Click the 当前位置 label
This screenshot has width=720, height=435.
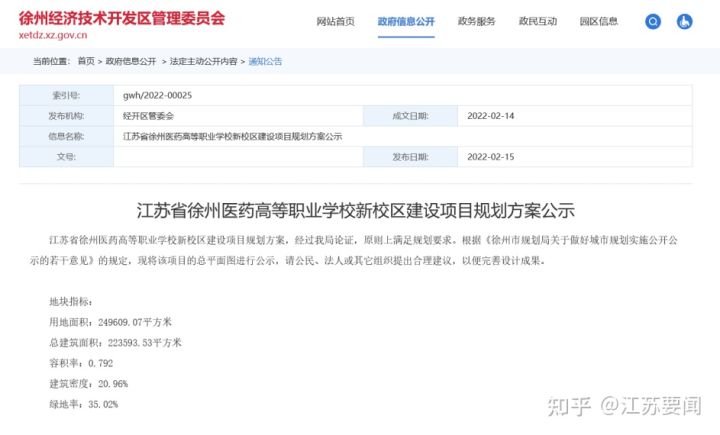coord(51,61)
